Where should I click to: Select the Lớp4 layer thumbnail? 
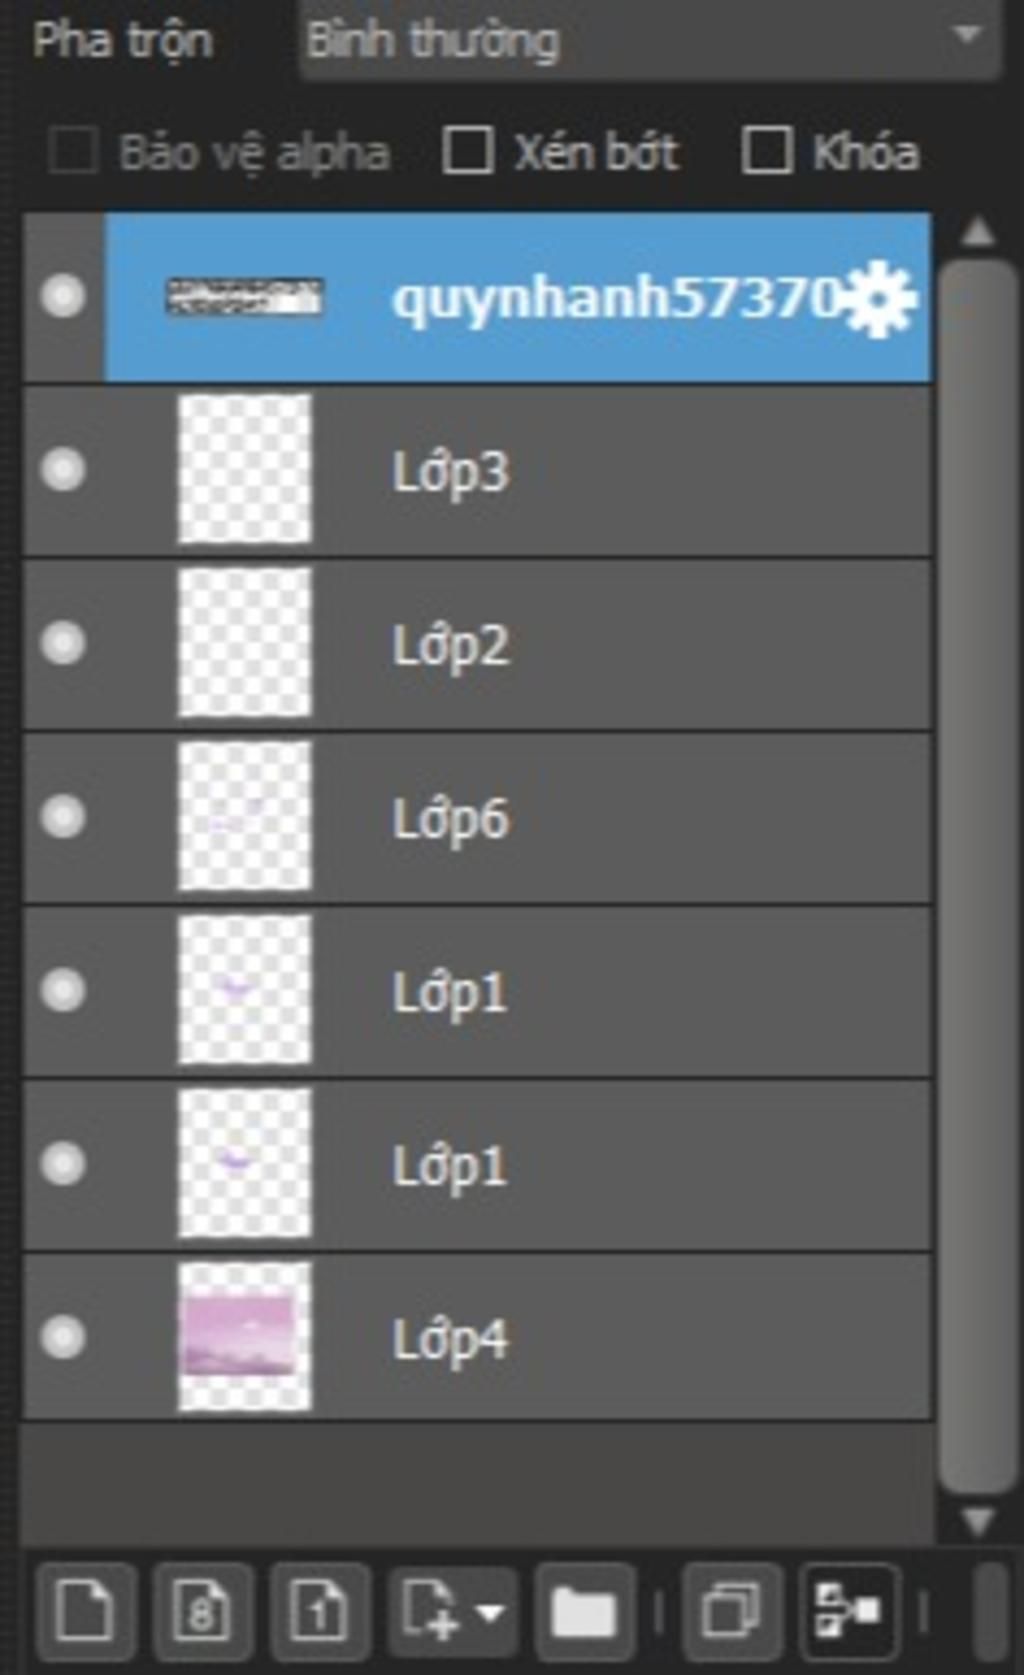(244, 1337)
